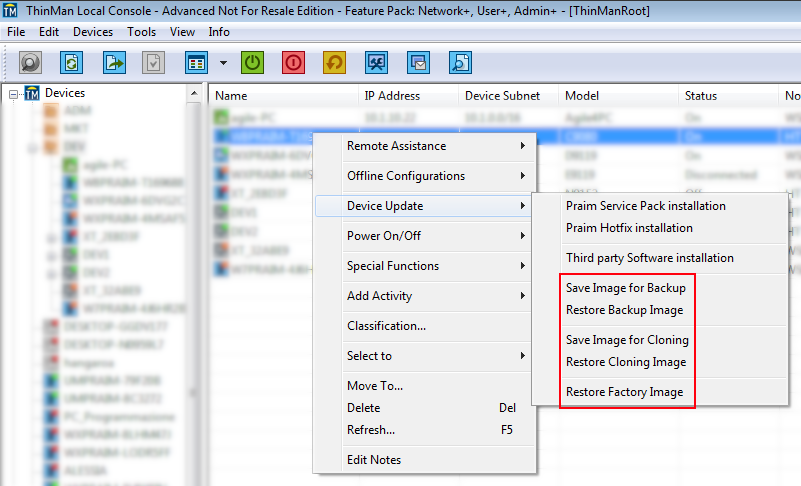Sort by the Status column header
The height and width of the screenshot is (486, 801).
(x=728, y=96)
